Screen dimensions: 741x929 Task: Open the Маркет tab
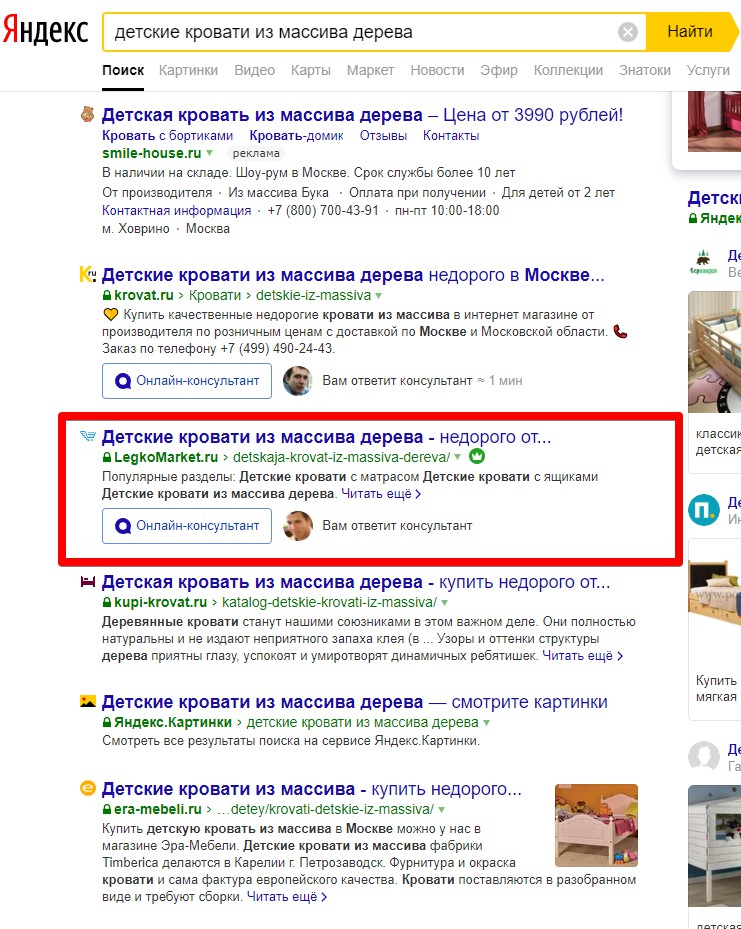point(370,70)
